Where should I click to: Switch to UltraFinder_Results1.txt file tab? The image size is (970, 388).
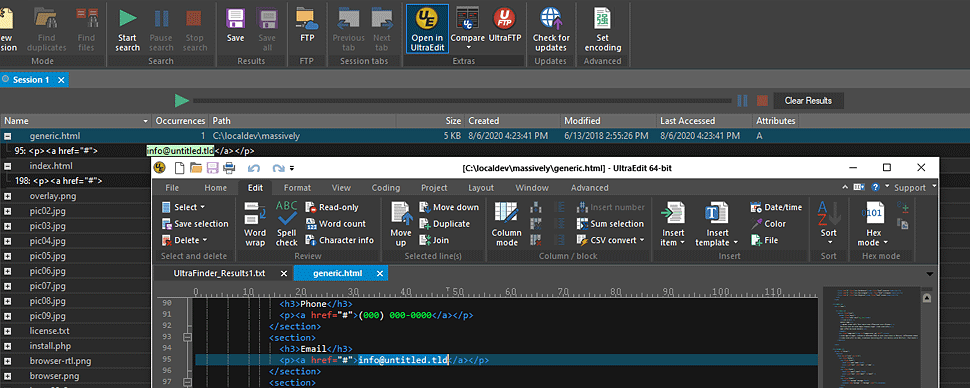219,273
